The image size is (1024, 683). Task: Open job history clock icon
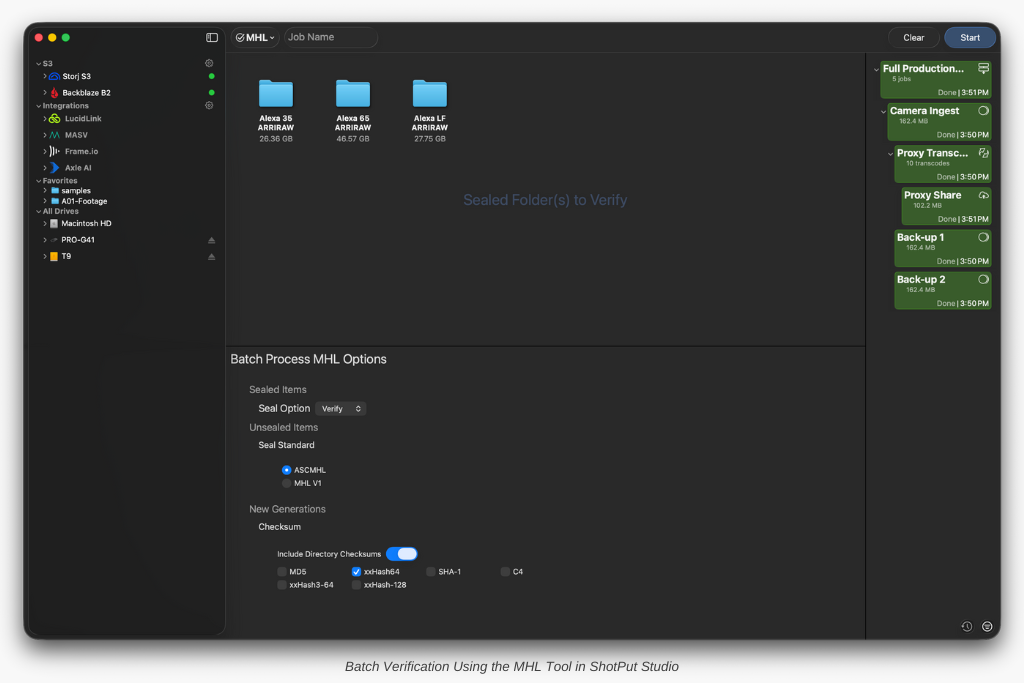point(966,626)
